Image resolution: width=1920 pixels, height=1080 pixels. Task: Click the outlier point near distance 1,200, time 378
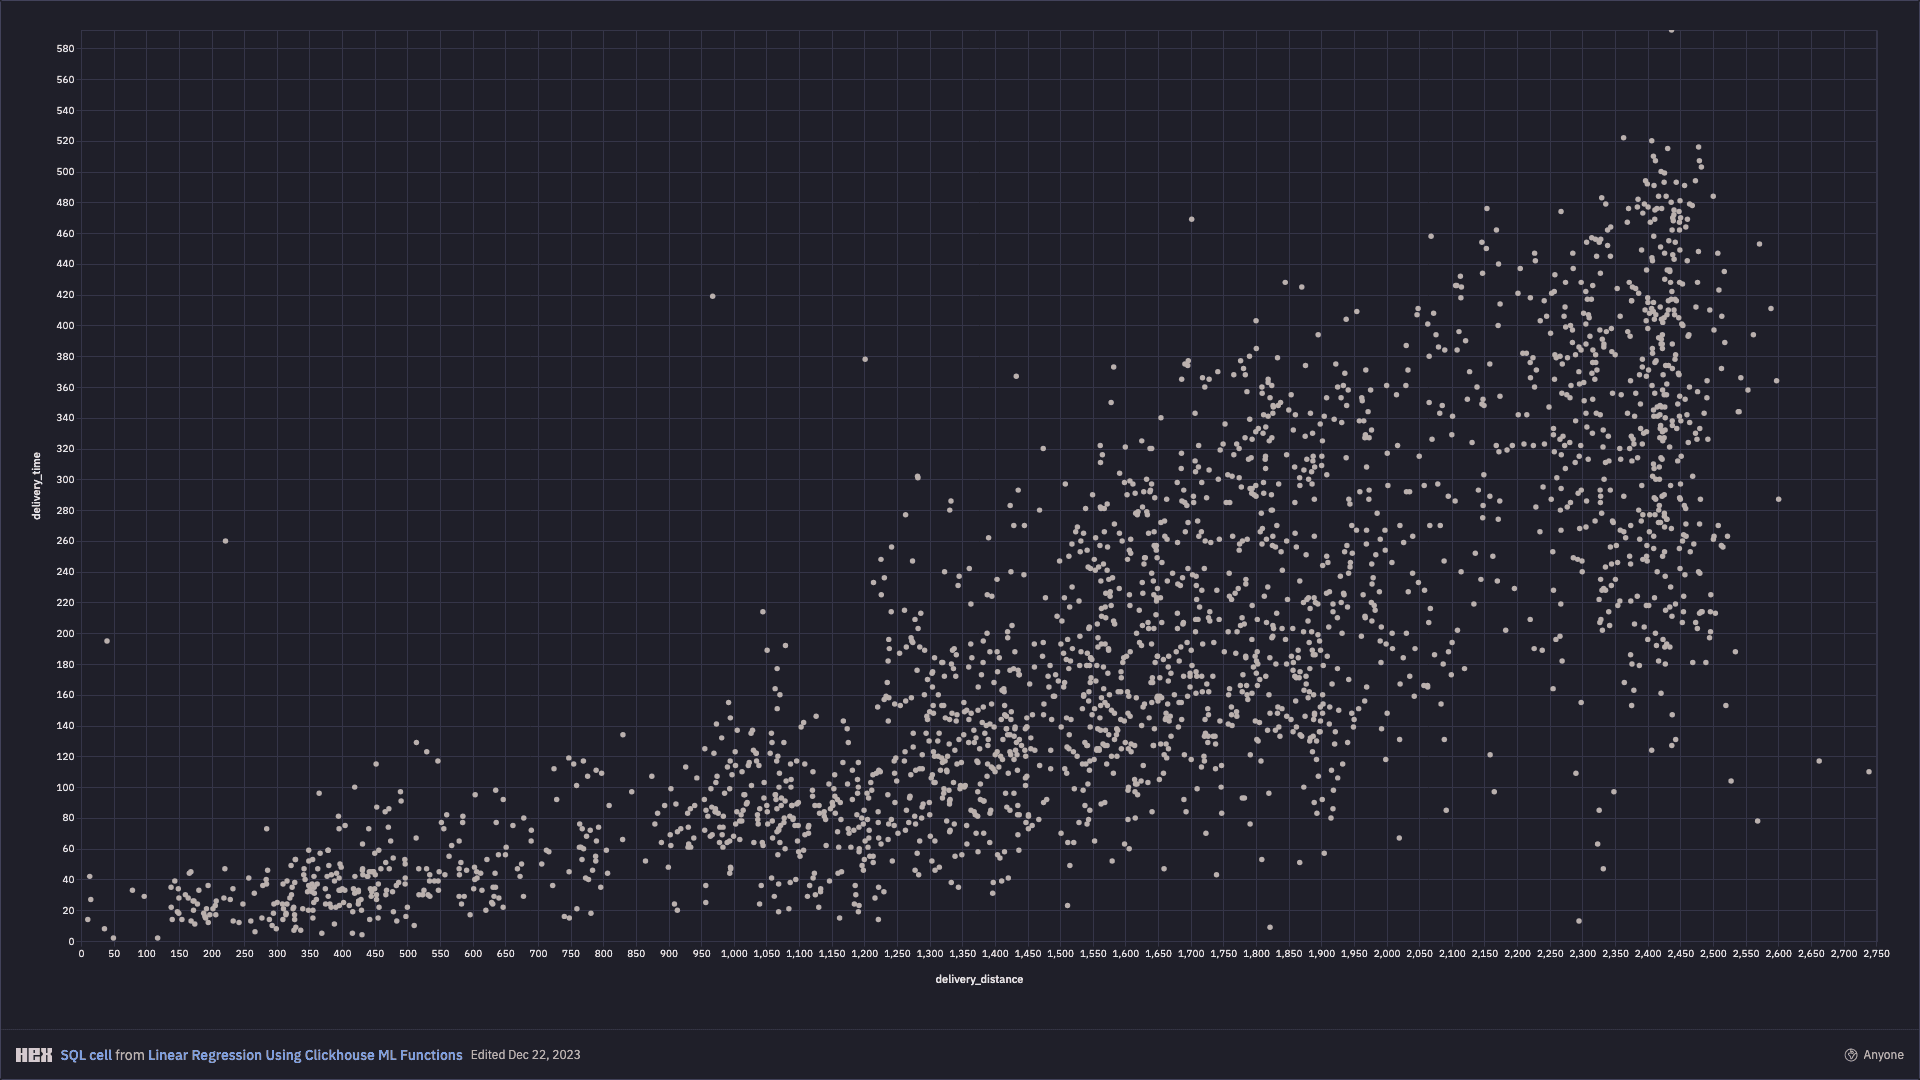click(x=865, y=359)
